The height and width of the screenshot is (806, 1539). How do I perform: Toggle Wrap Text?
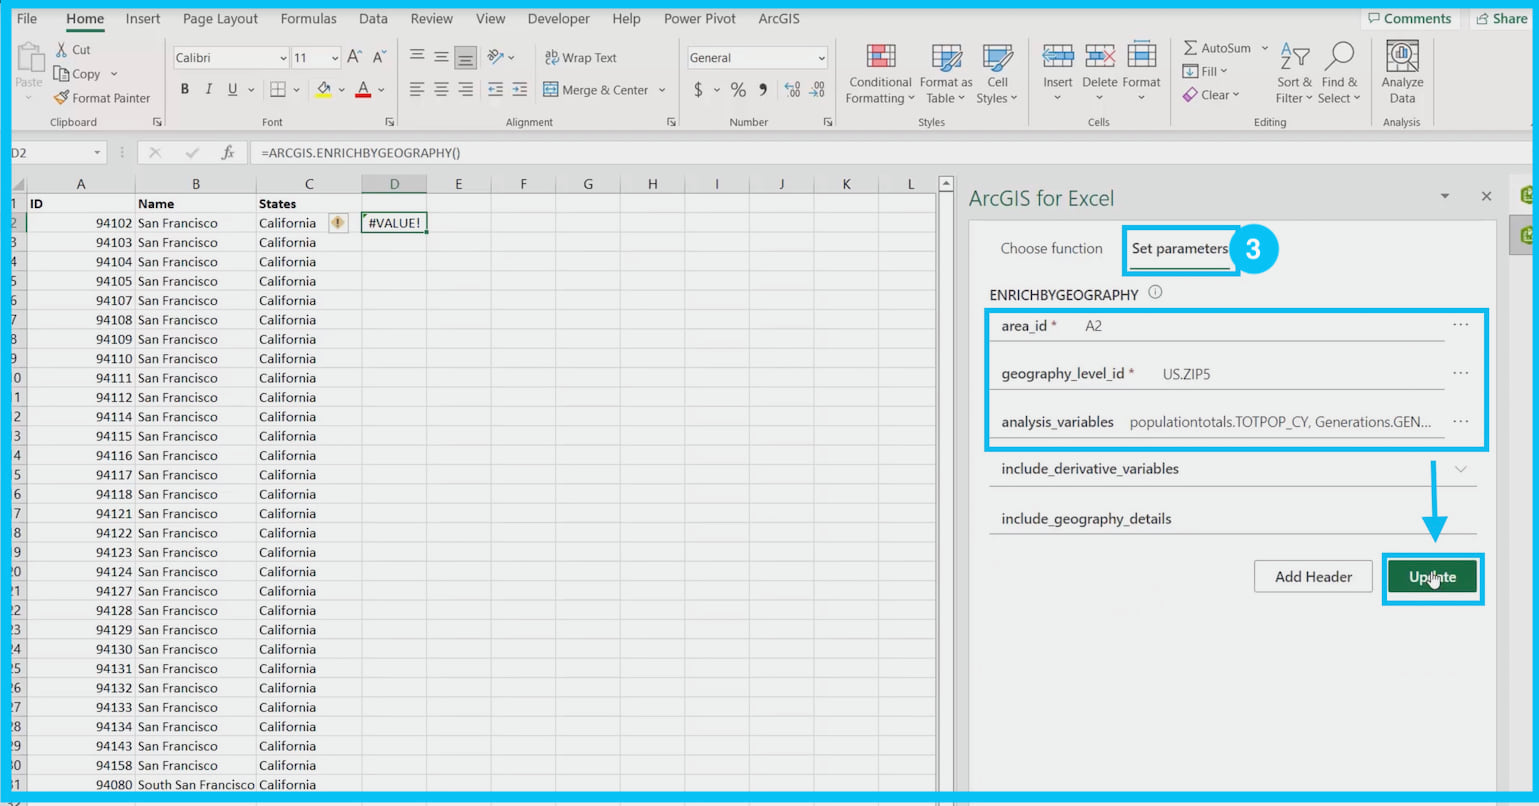pyautogui.click(x=580, y=58)
